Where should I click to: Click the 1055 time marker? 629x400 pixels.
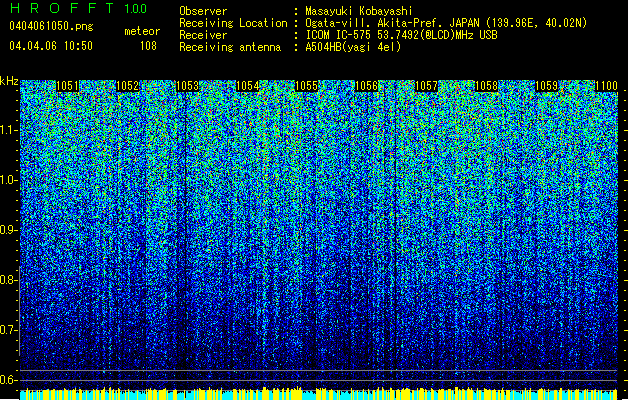307,87
